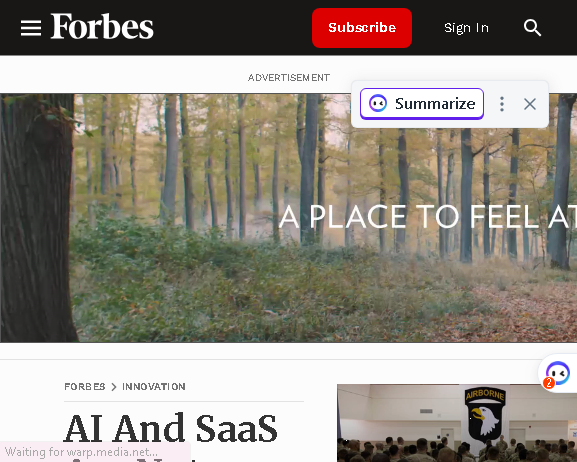Click the AI And SaaS article headline
577x462 pixels.
click(170, 429)
